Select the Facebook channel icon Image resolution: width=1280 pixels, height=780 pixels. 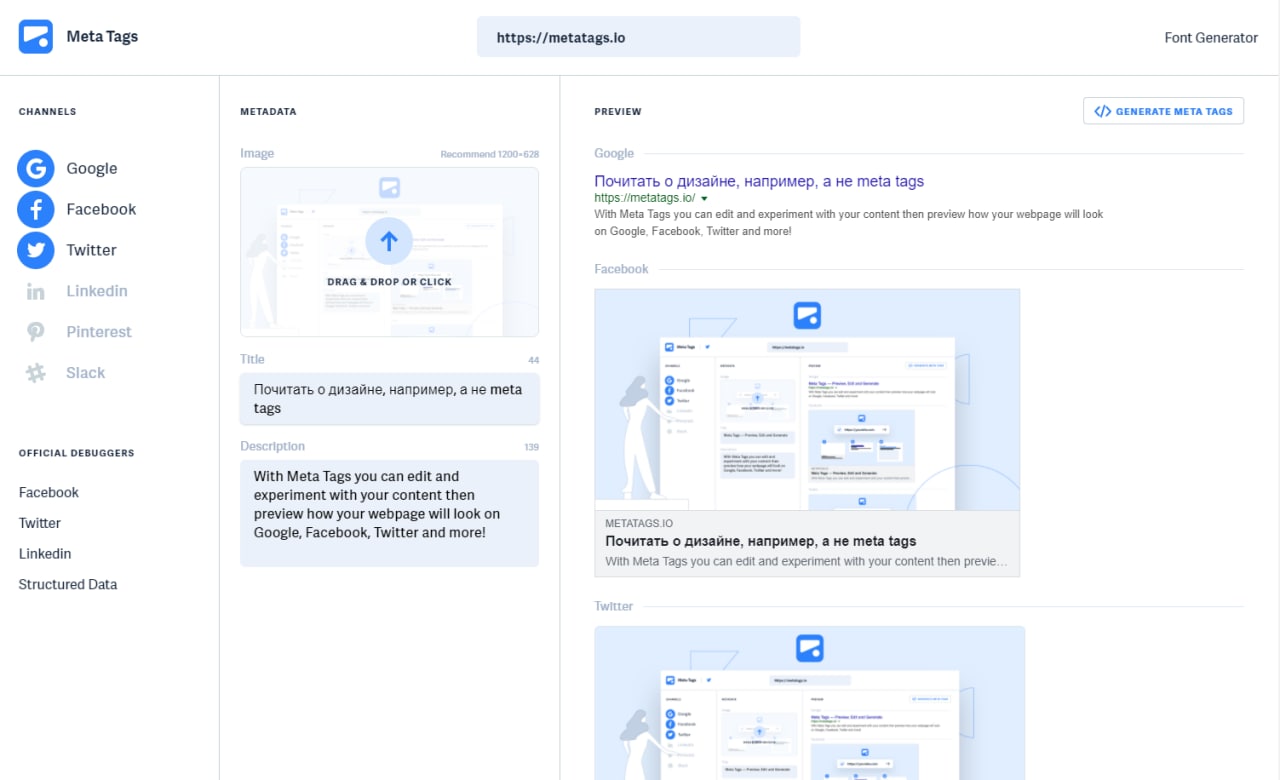[x=36, y=209]
